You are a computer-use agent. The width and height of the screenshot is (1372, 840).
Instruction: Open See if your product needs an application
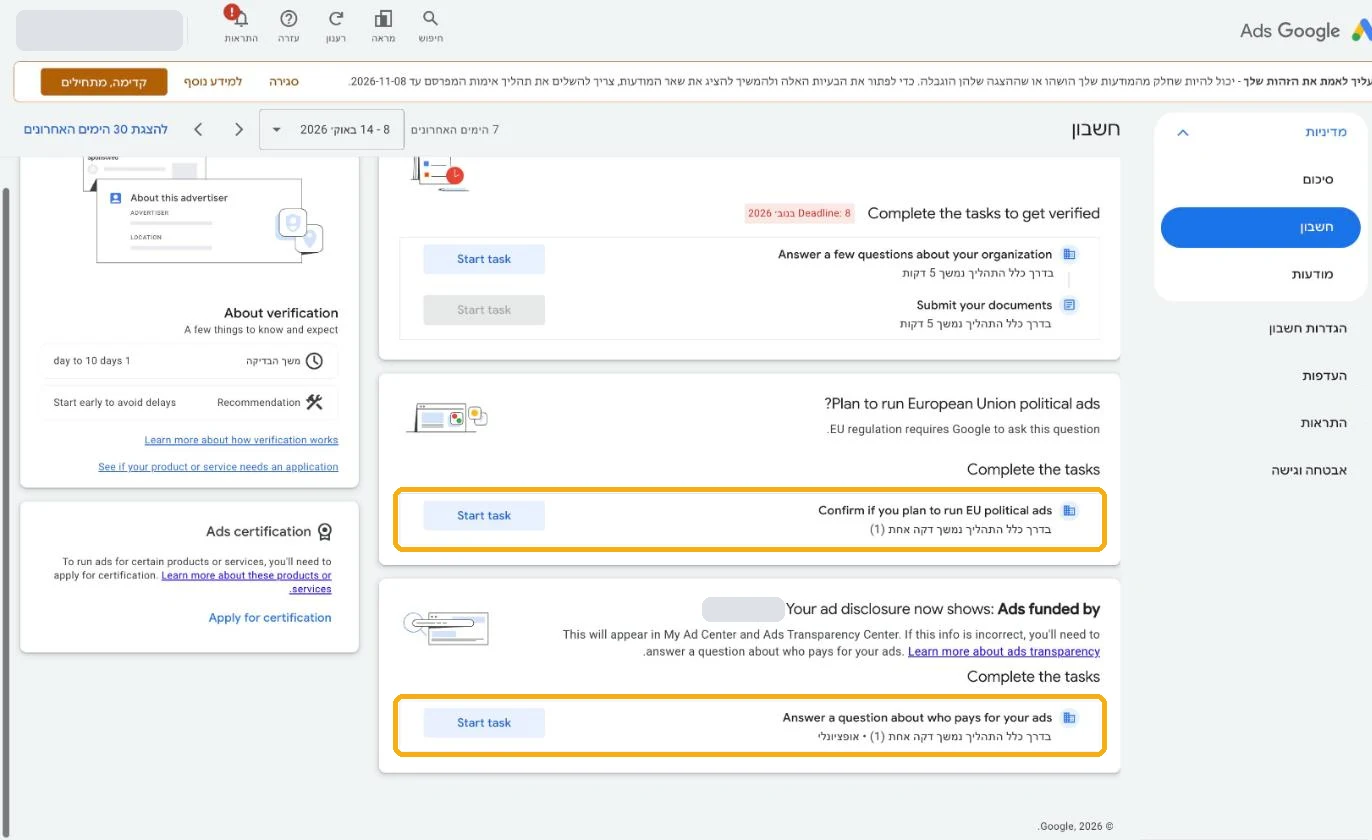coord(218,467)
